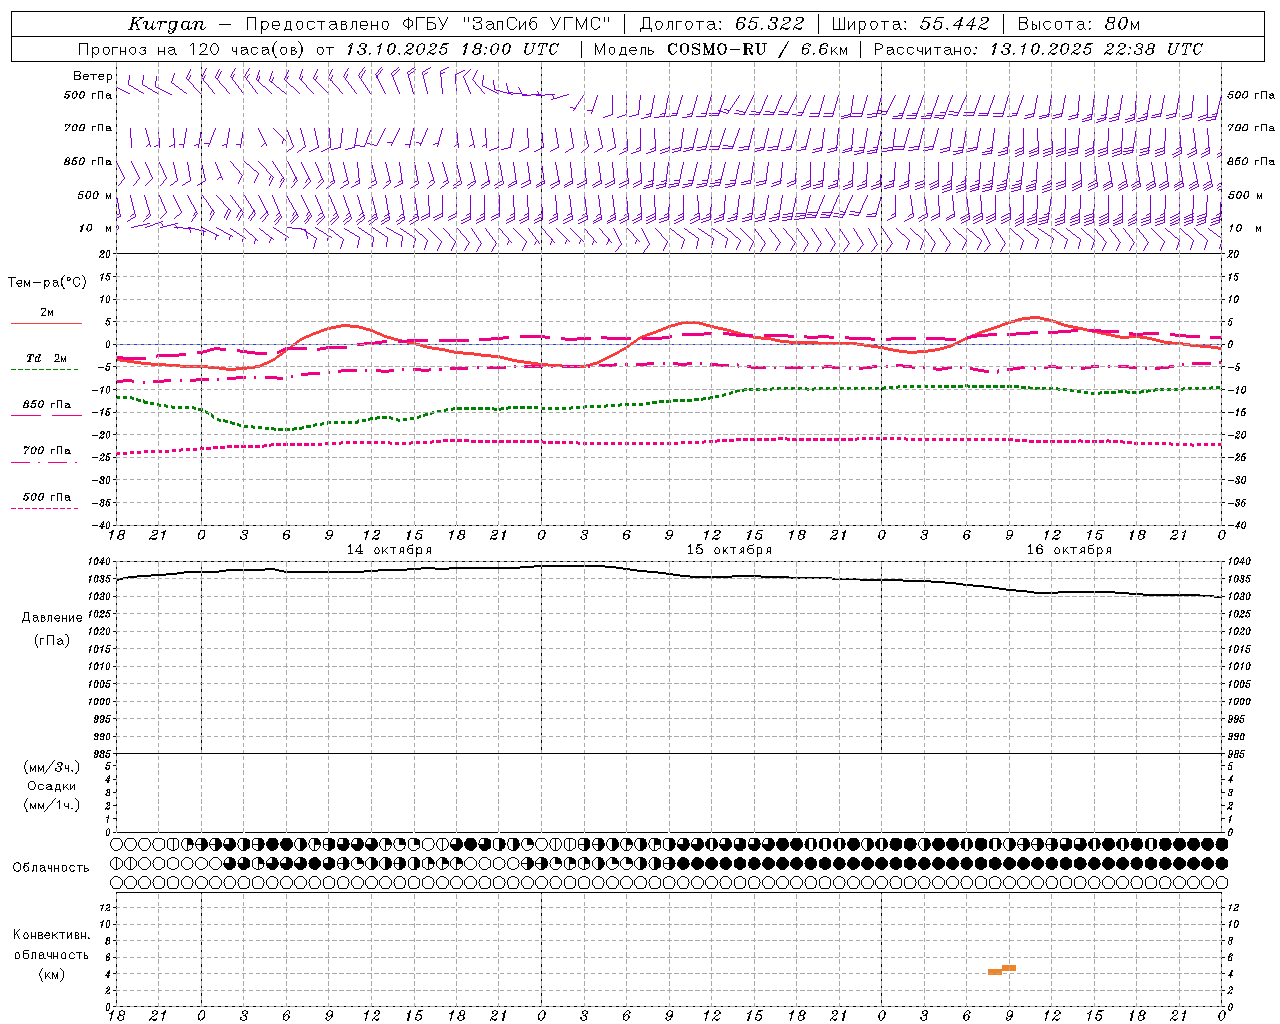
Task: Click the "Осадки" precipitation label
Action: (52, 786)
